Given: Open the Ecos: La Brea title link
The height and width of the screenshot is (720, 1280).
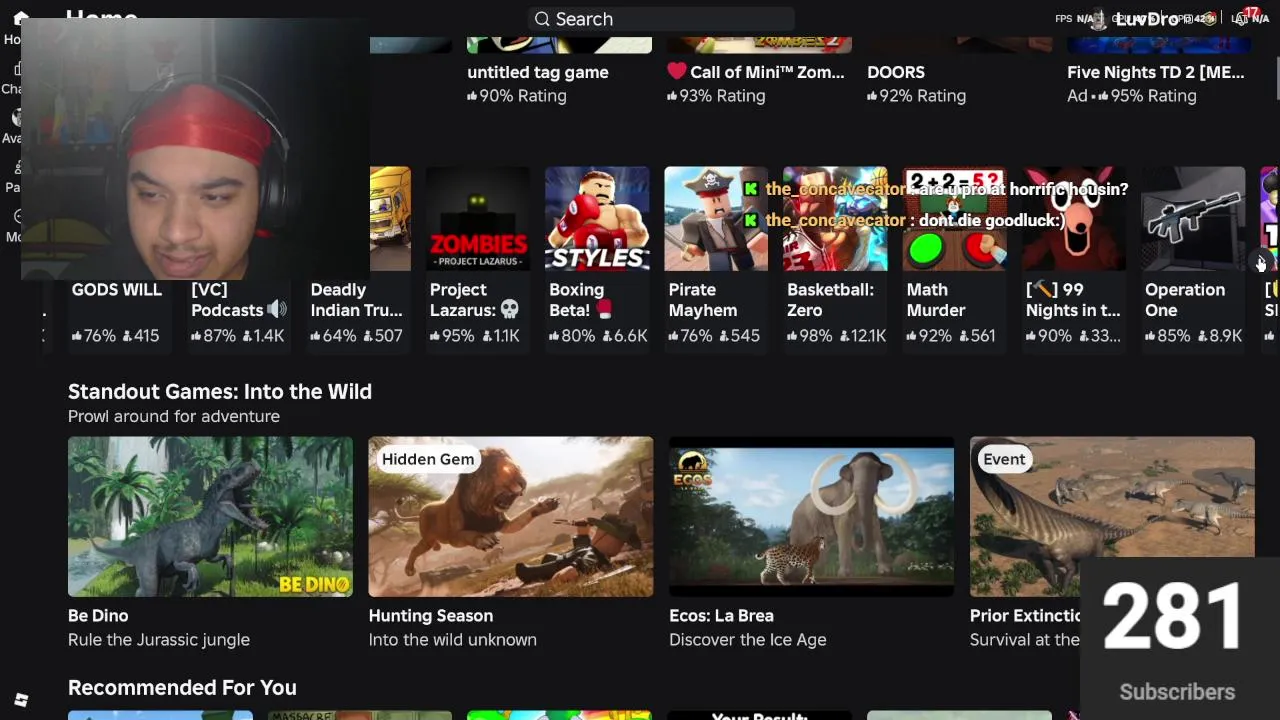Looking at the screenshot, I should tap(721, 616).
